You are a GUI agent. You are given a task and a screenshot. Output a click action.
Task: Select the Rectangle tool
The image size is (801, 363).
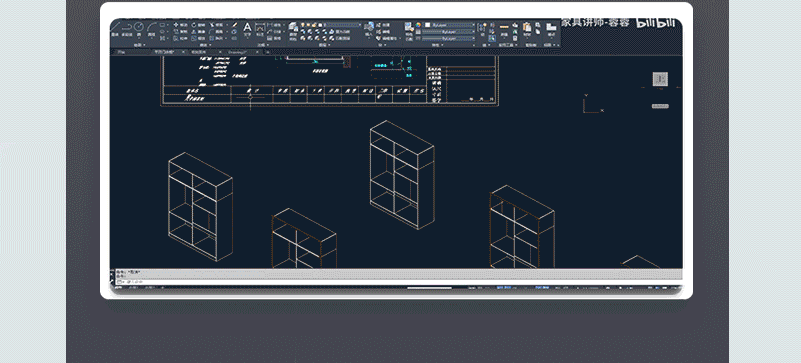pos(162,25)
